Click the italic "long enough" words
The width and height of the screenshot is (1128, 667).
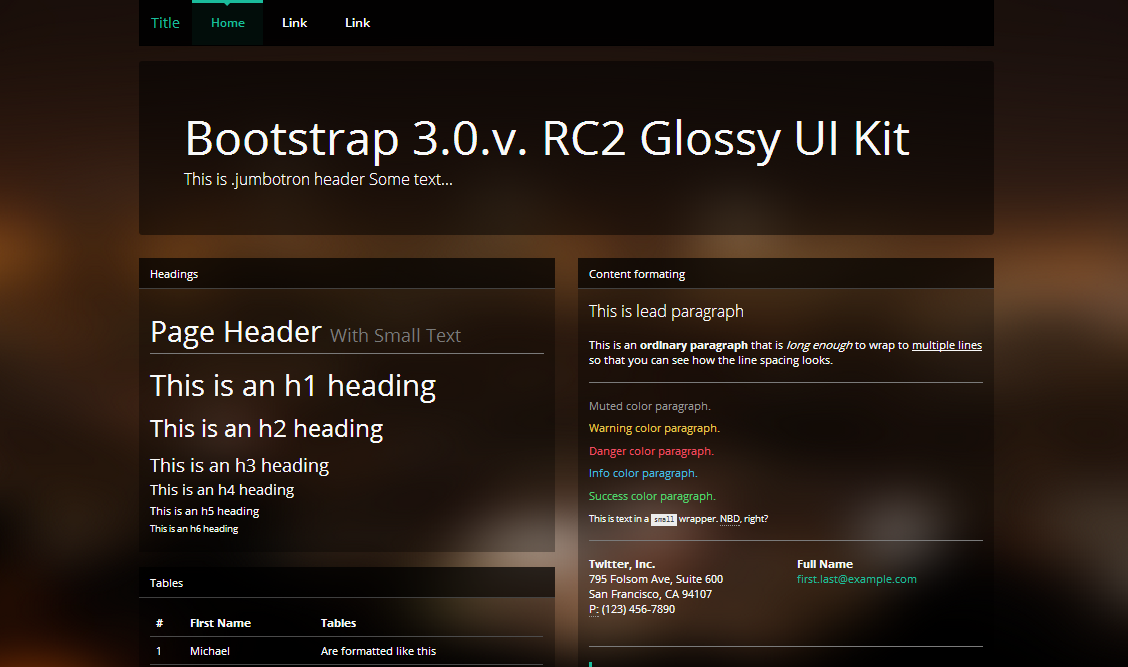[x=819, y=345]
